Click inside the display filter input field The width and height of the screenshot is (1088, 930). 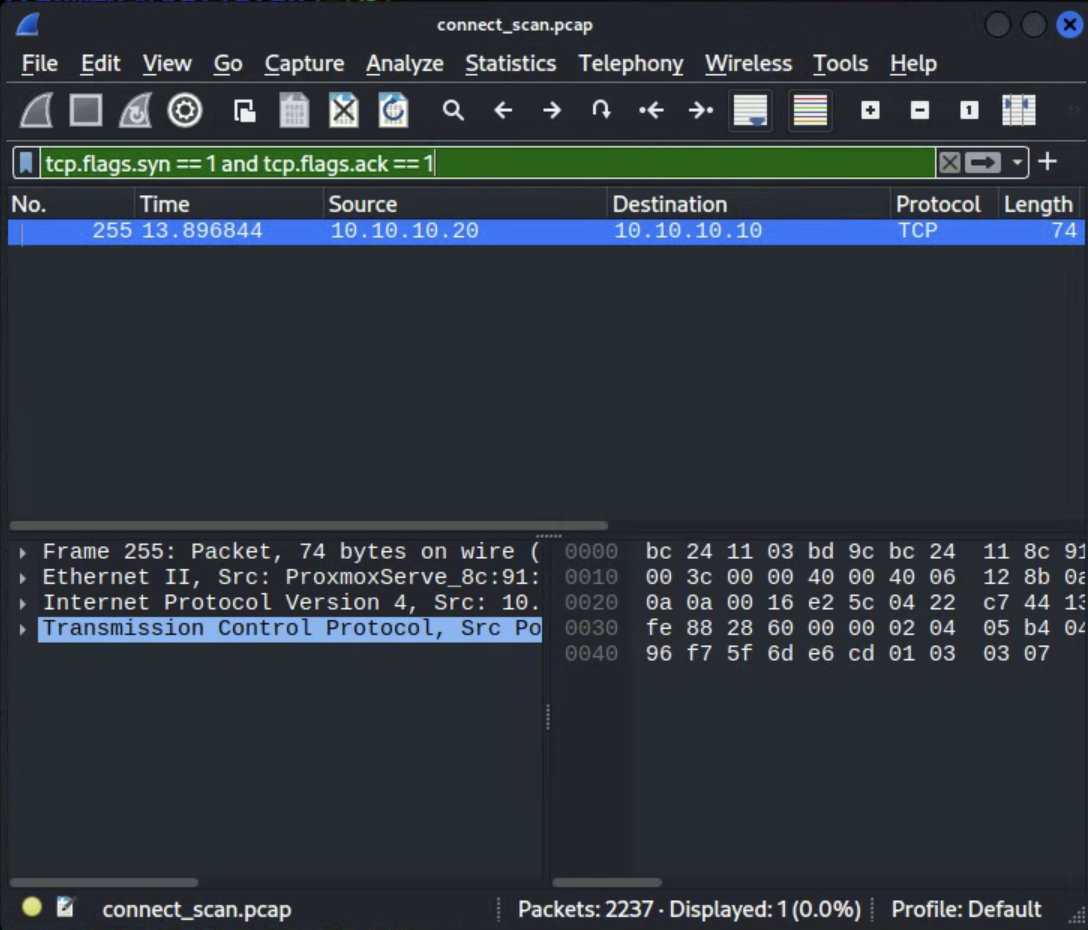click(x=500, y=163)
